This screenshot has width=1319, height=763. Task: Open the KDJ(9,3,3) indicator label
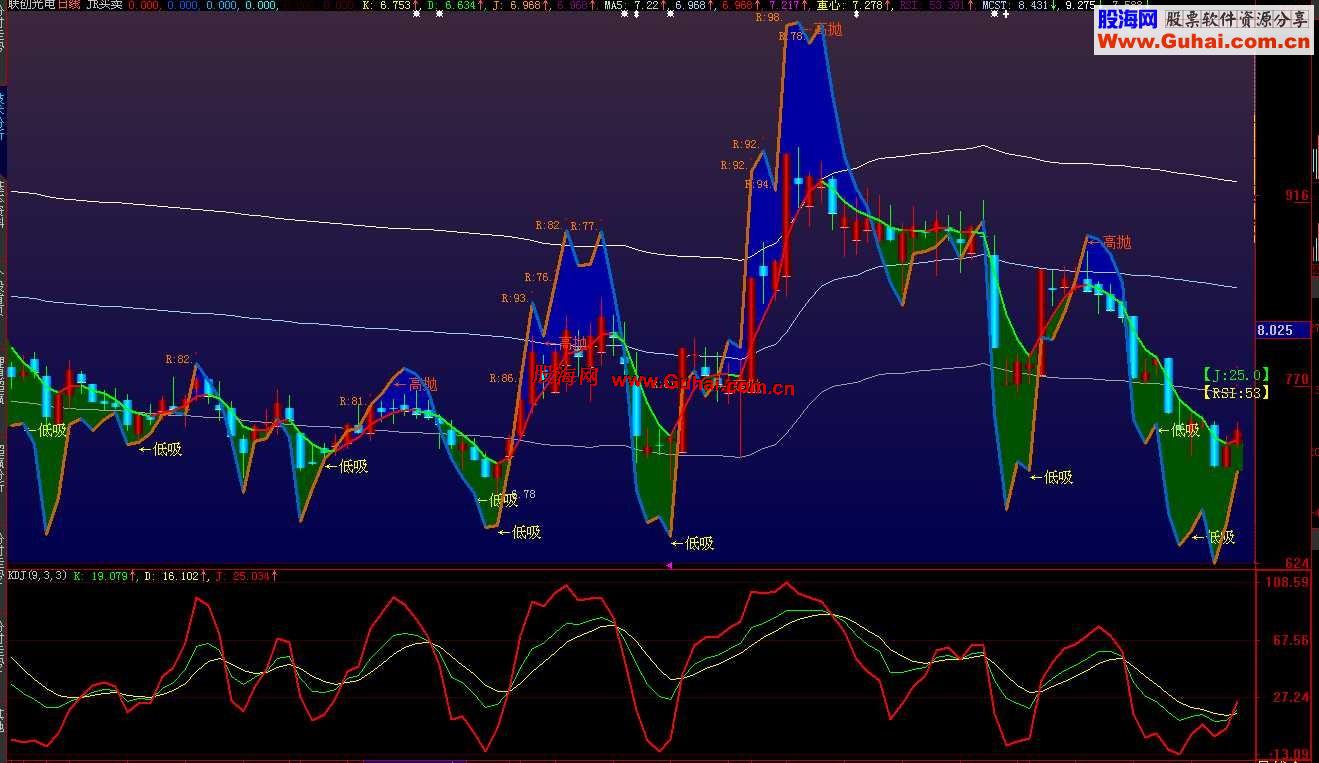coord(38,575)
